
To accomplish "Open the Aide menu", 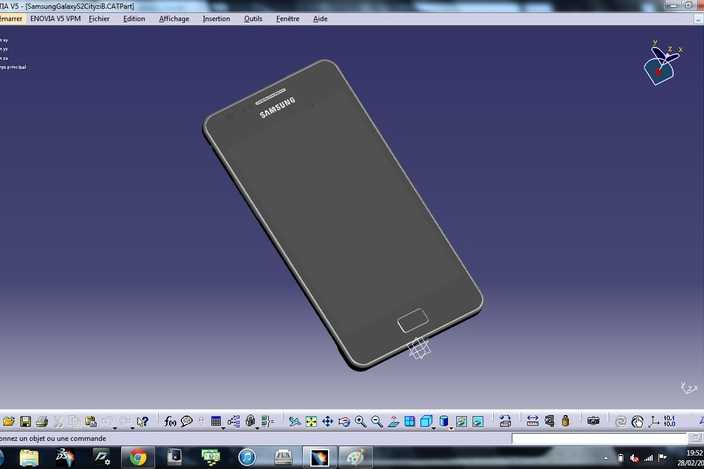I will (320, 19).
